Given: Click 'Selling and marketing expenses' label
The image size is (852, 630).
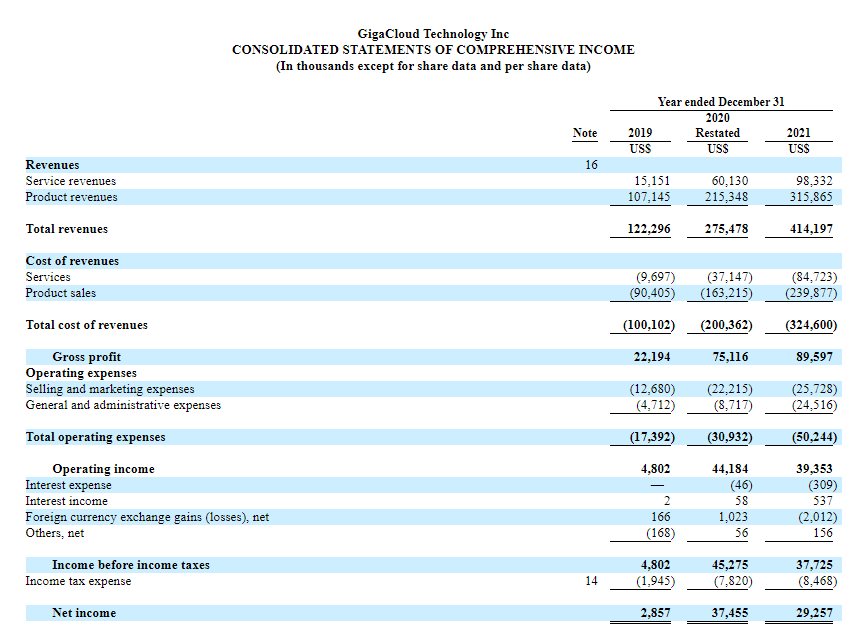Looking at the screenshot, I should 110,389.
